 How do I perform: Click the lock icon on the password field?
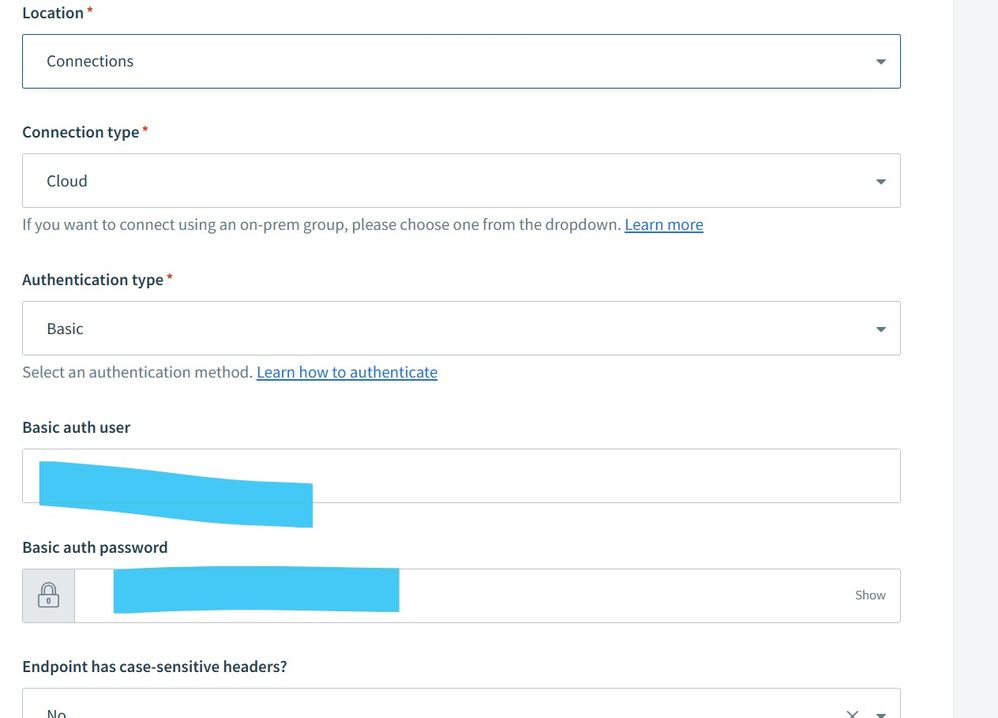pyautogui.click(x=48, y=594)
